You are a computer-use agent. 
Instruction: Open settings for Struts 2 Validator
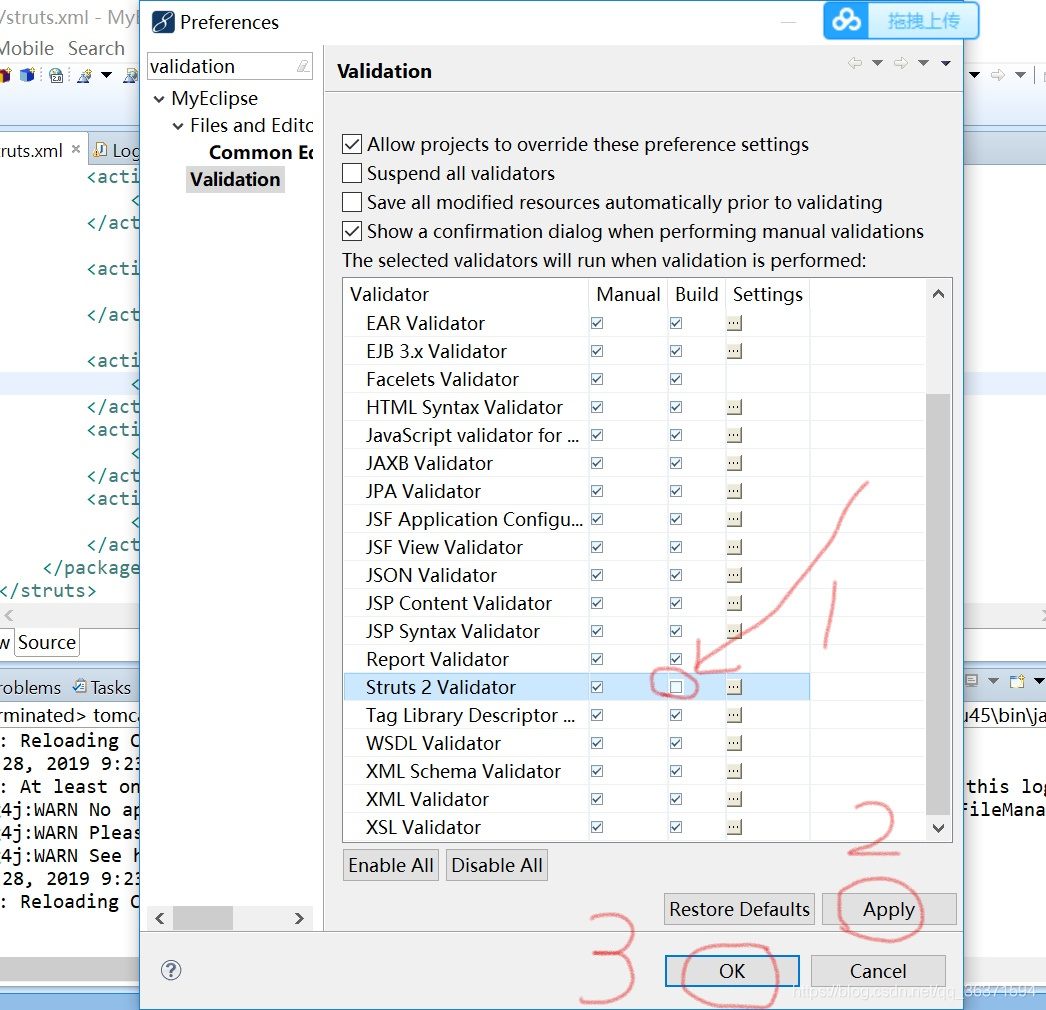pos(734,687)
